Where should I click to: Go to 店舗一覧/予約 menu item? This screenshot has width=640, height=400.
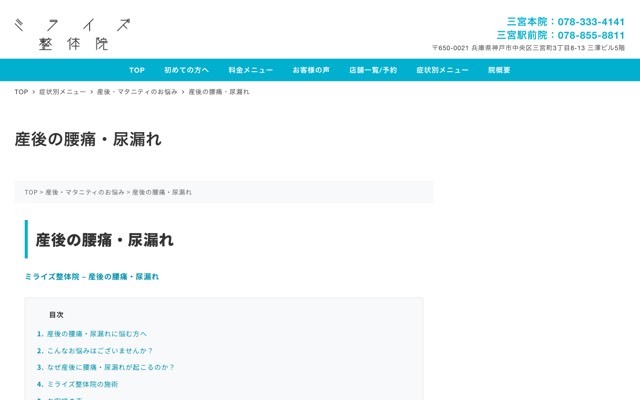tap(373, 70)
